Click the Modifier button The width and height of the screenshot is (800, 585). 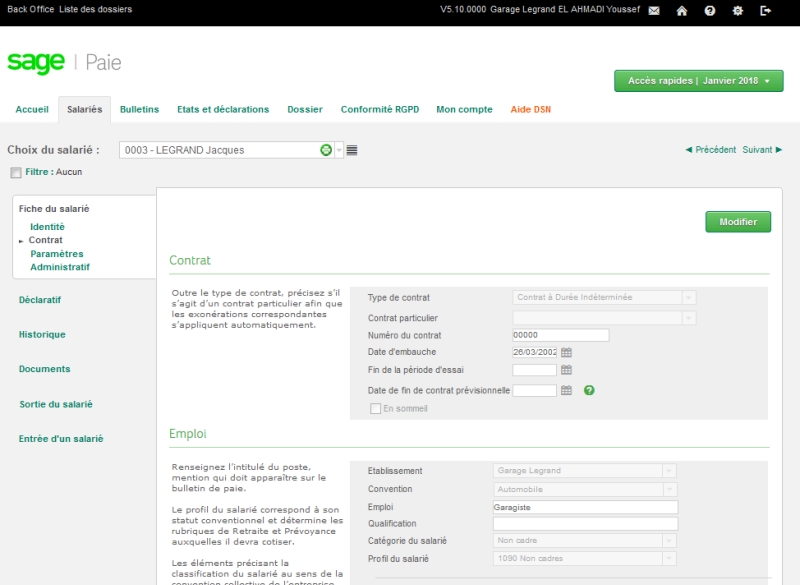coord(738,222)
